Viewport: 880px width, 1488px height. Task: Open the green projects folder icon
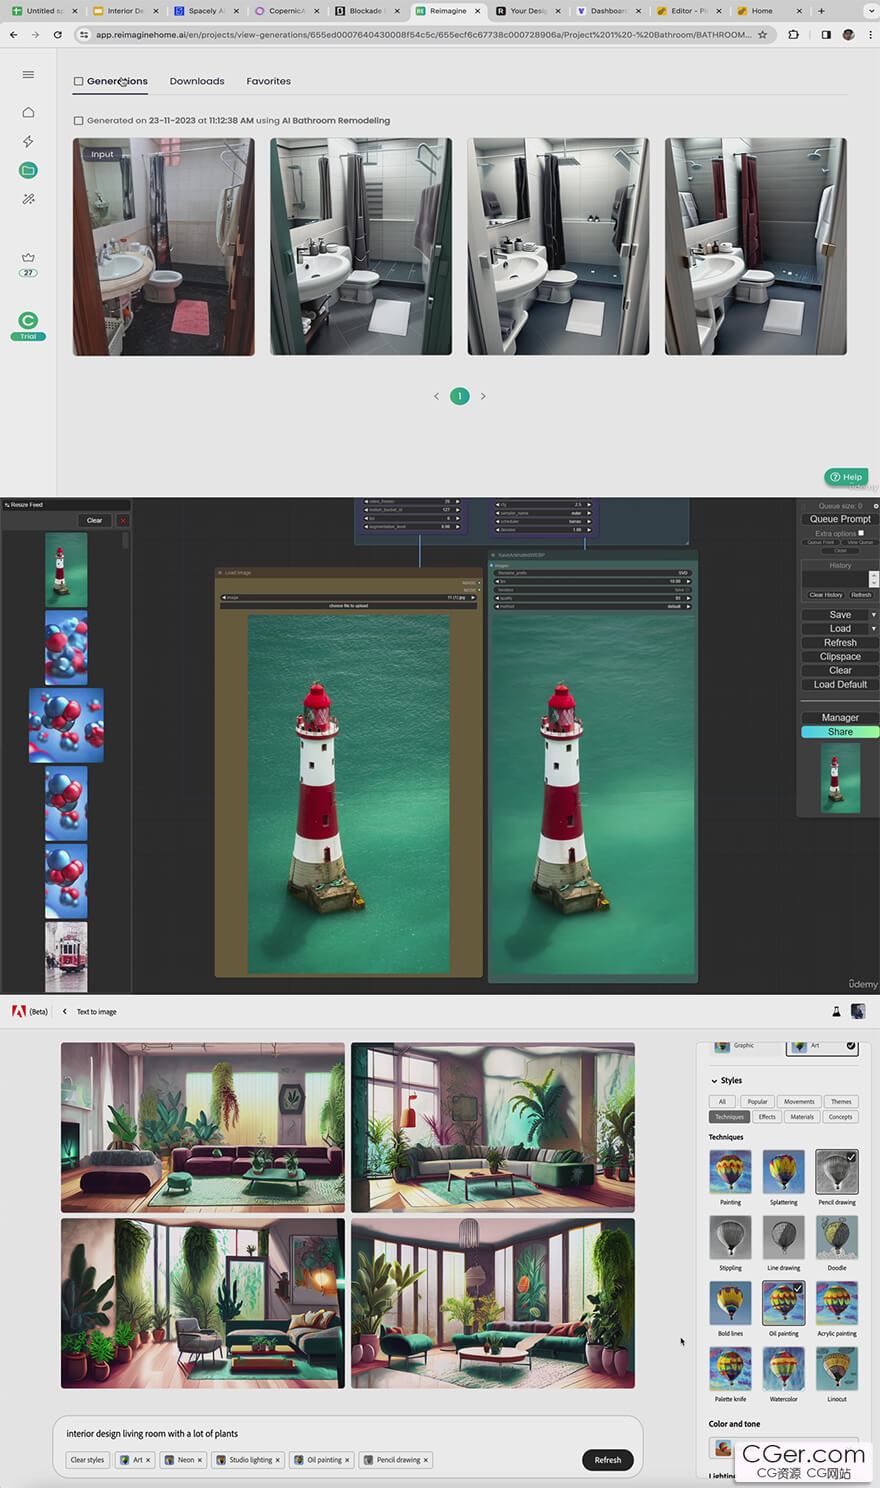pos(28,170)
